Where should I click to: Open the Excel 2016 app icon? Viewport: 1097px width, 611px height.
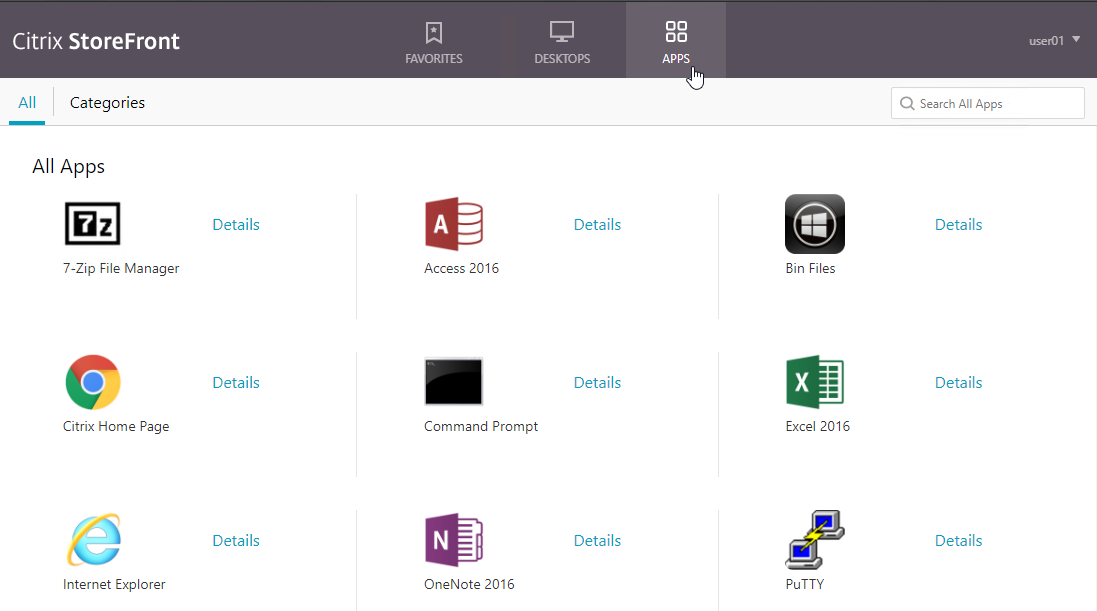pyautogui.click(x=815, y=382)
